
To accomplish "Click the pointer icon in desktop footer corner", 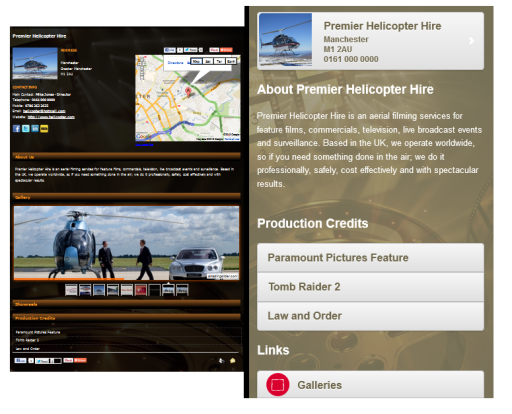I will click(221, 360).
